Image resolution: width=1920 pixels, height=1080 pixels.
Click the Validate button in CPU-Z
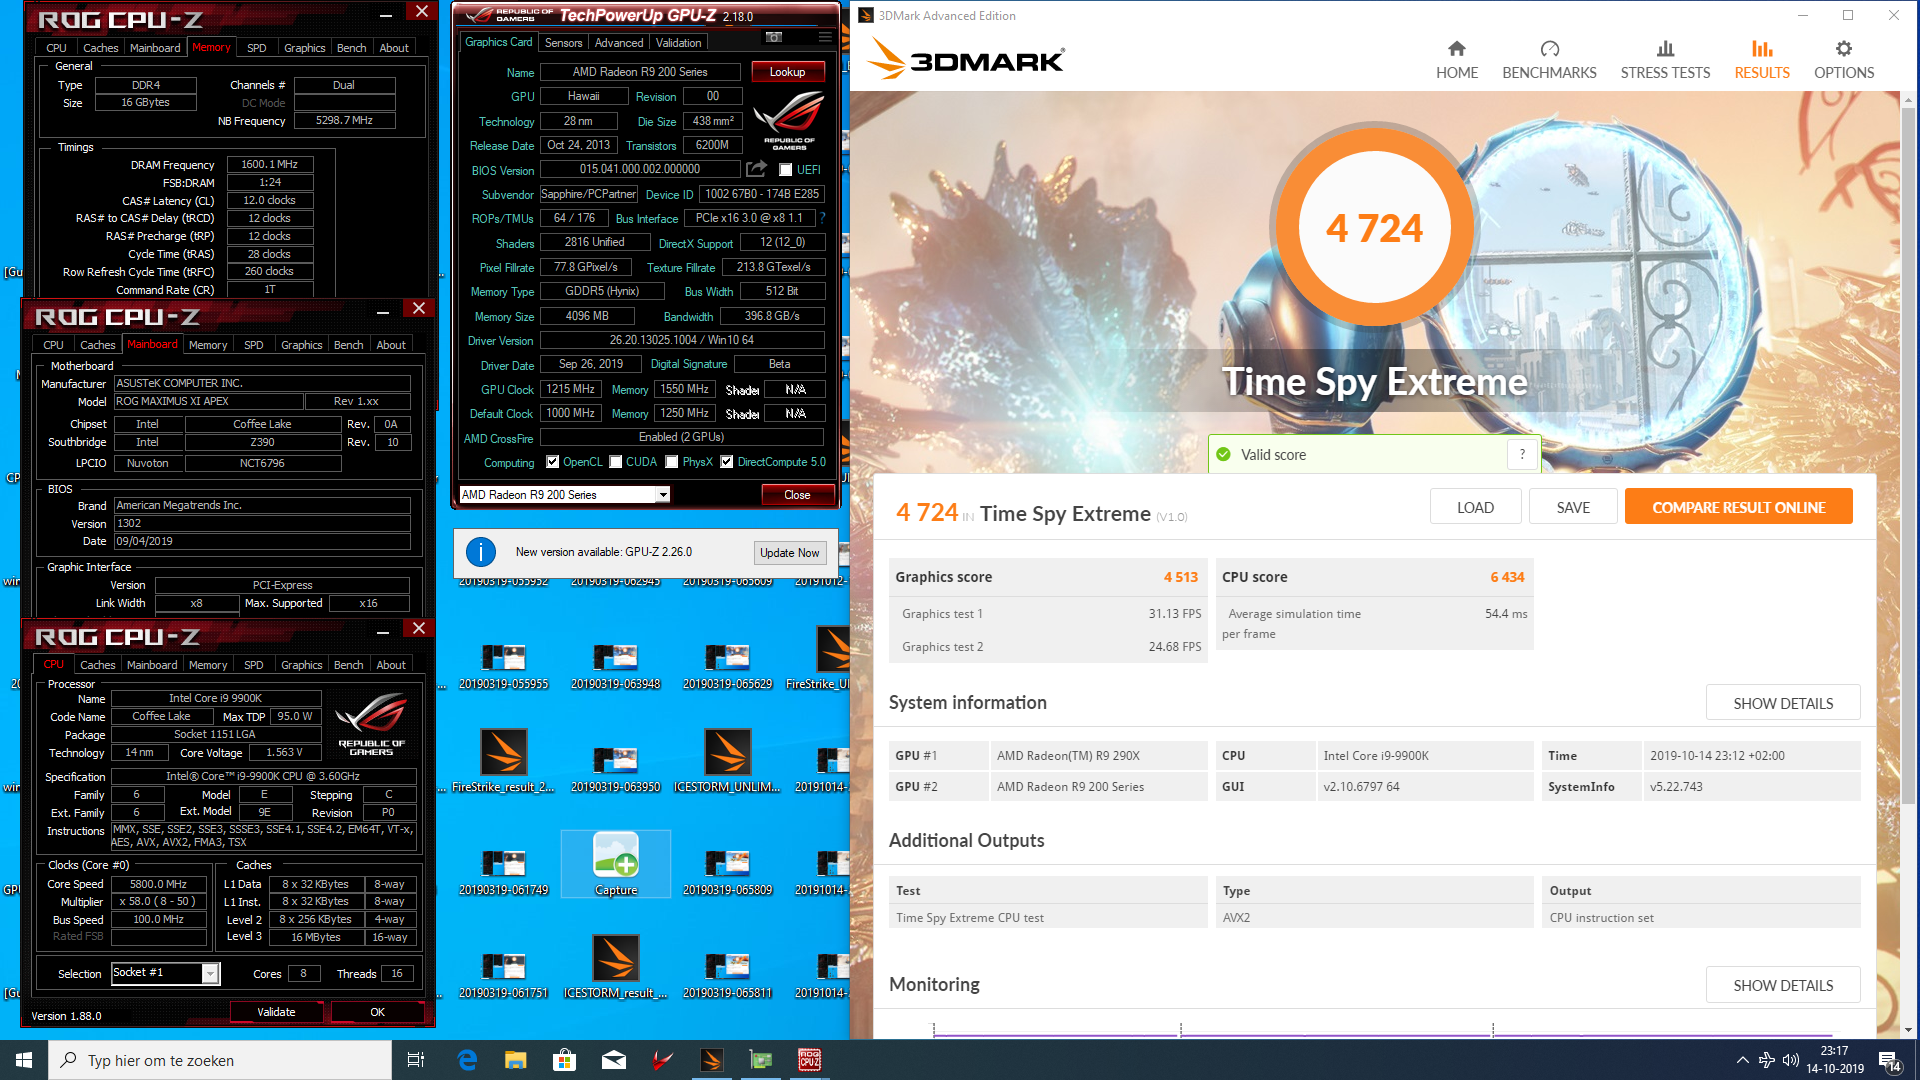point(276,1012)
